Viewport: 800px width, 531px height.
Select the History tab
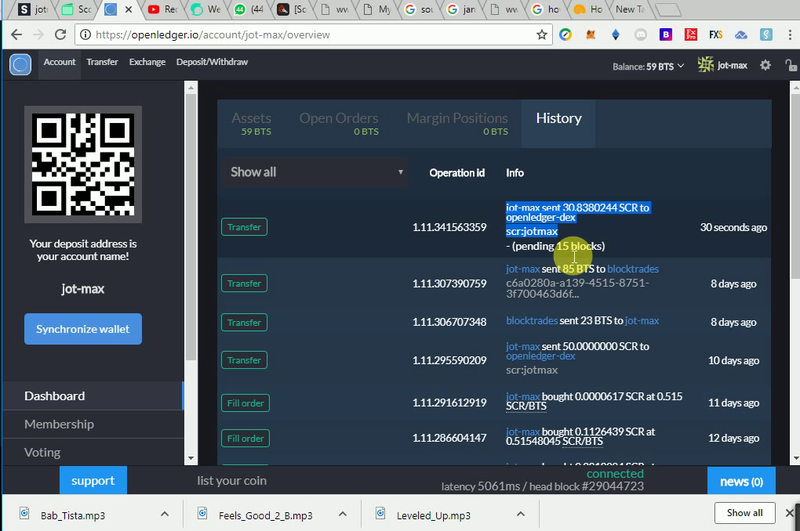[x=558, y=123]
